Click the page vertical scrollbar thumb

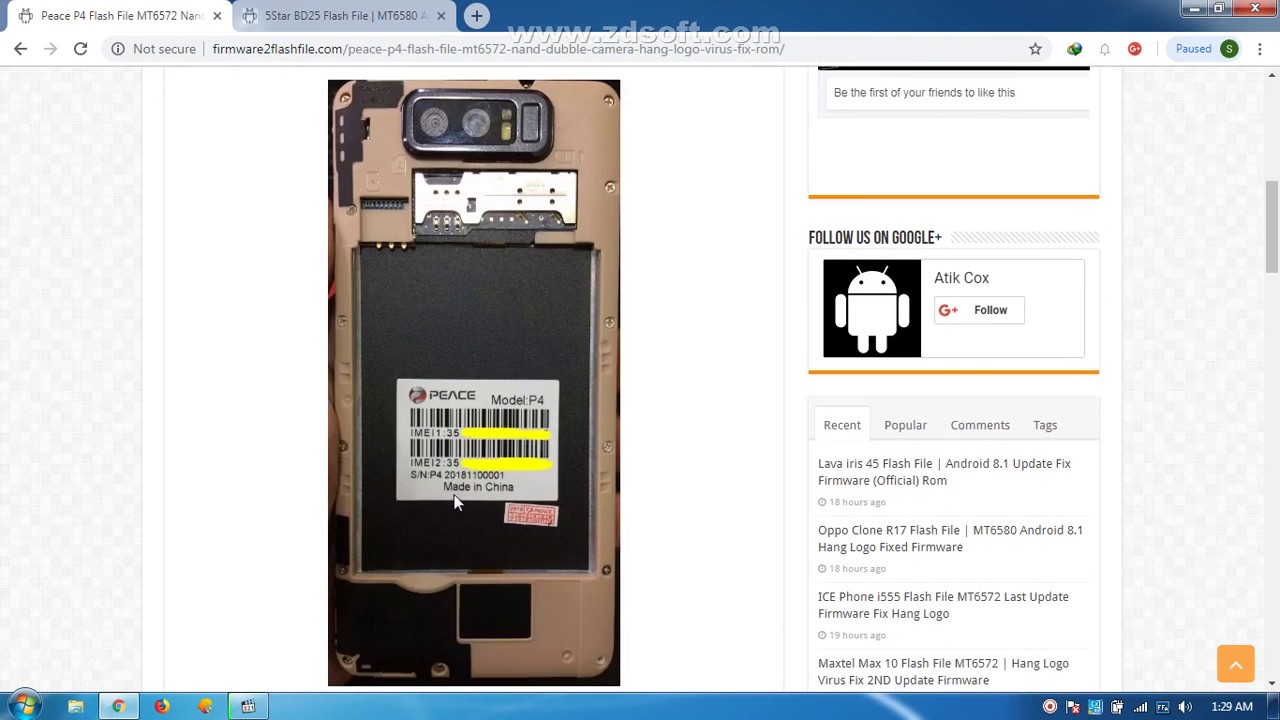tap(1271, 226)
